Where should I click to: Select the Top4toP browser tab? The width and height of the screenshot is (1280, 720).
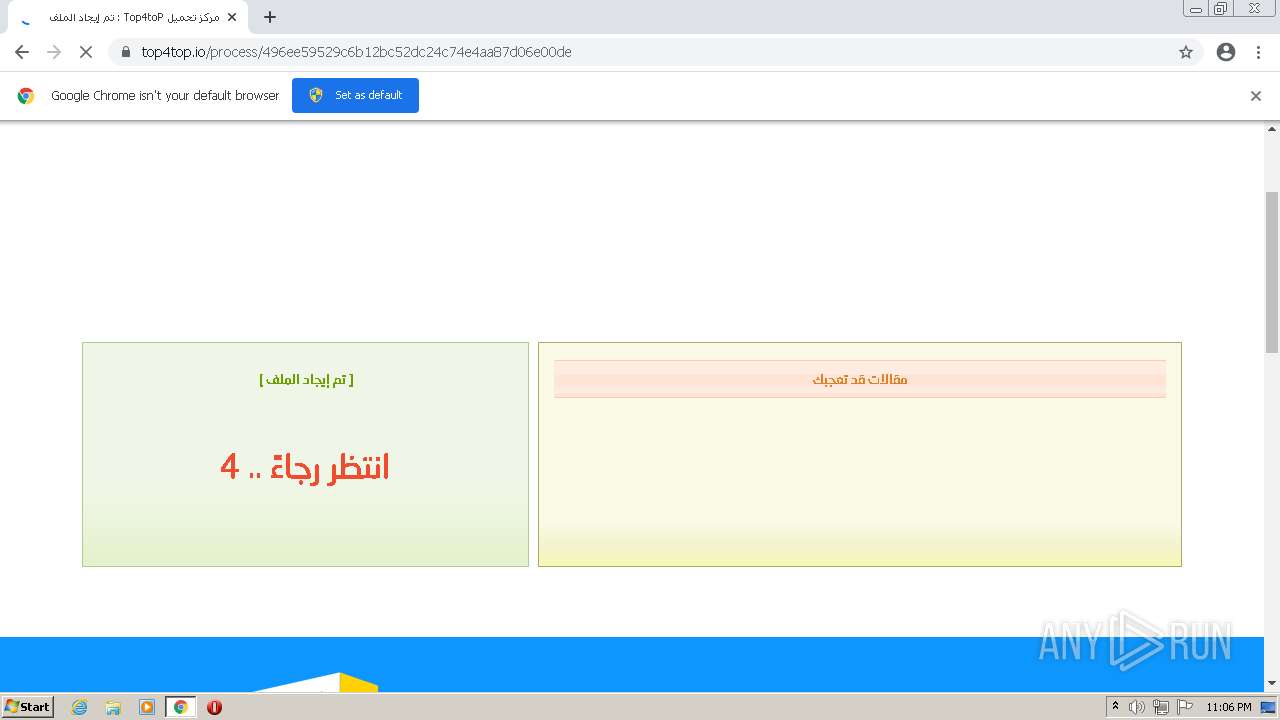(127, 17)
